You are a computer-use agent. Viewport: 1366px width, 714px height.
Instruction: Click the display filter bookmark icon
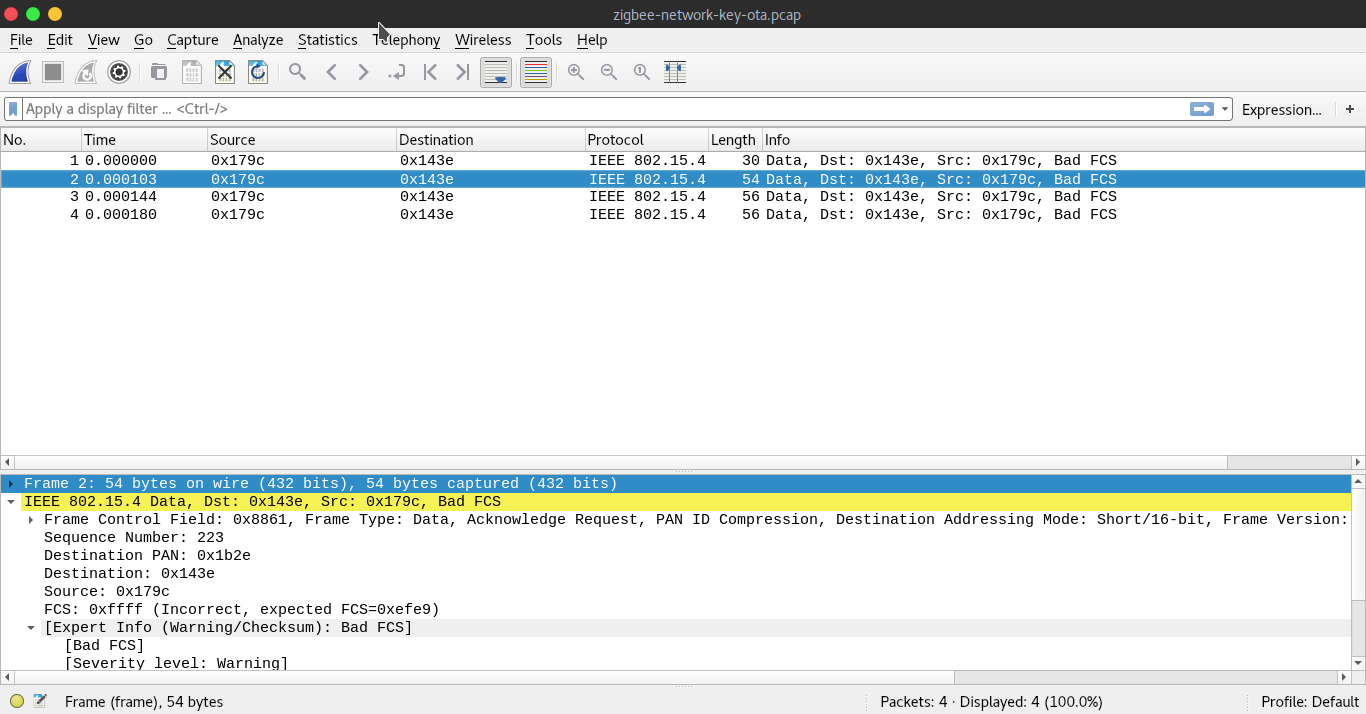click(x=13, y=109)
